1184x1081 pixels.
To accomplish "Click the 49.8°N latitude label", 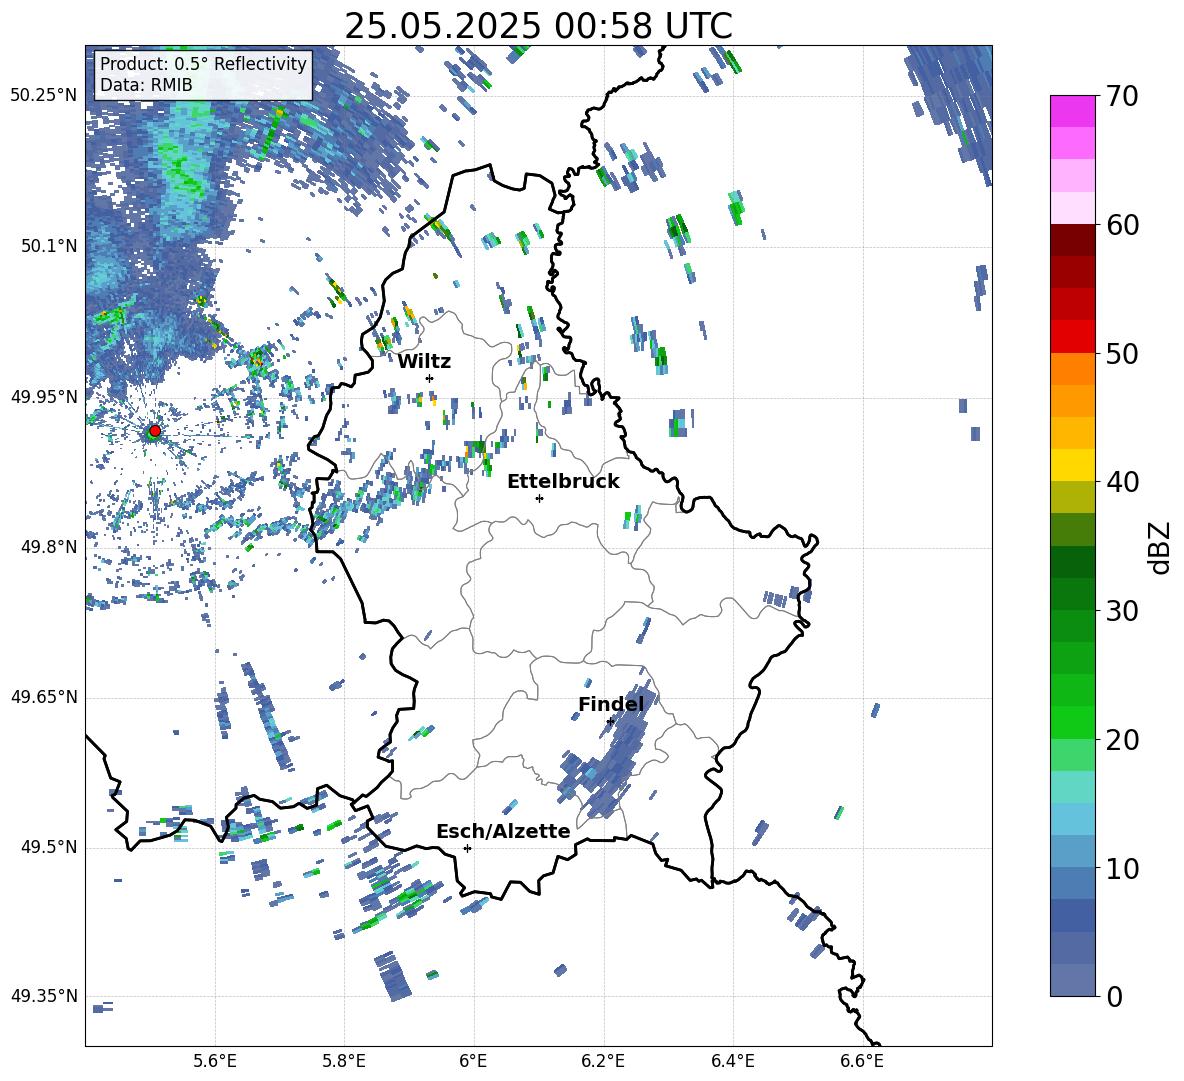I will tap(48, 547).
